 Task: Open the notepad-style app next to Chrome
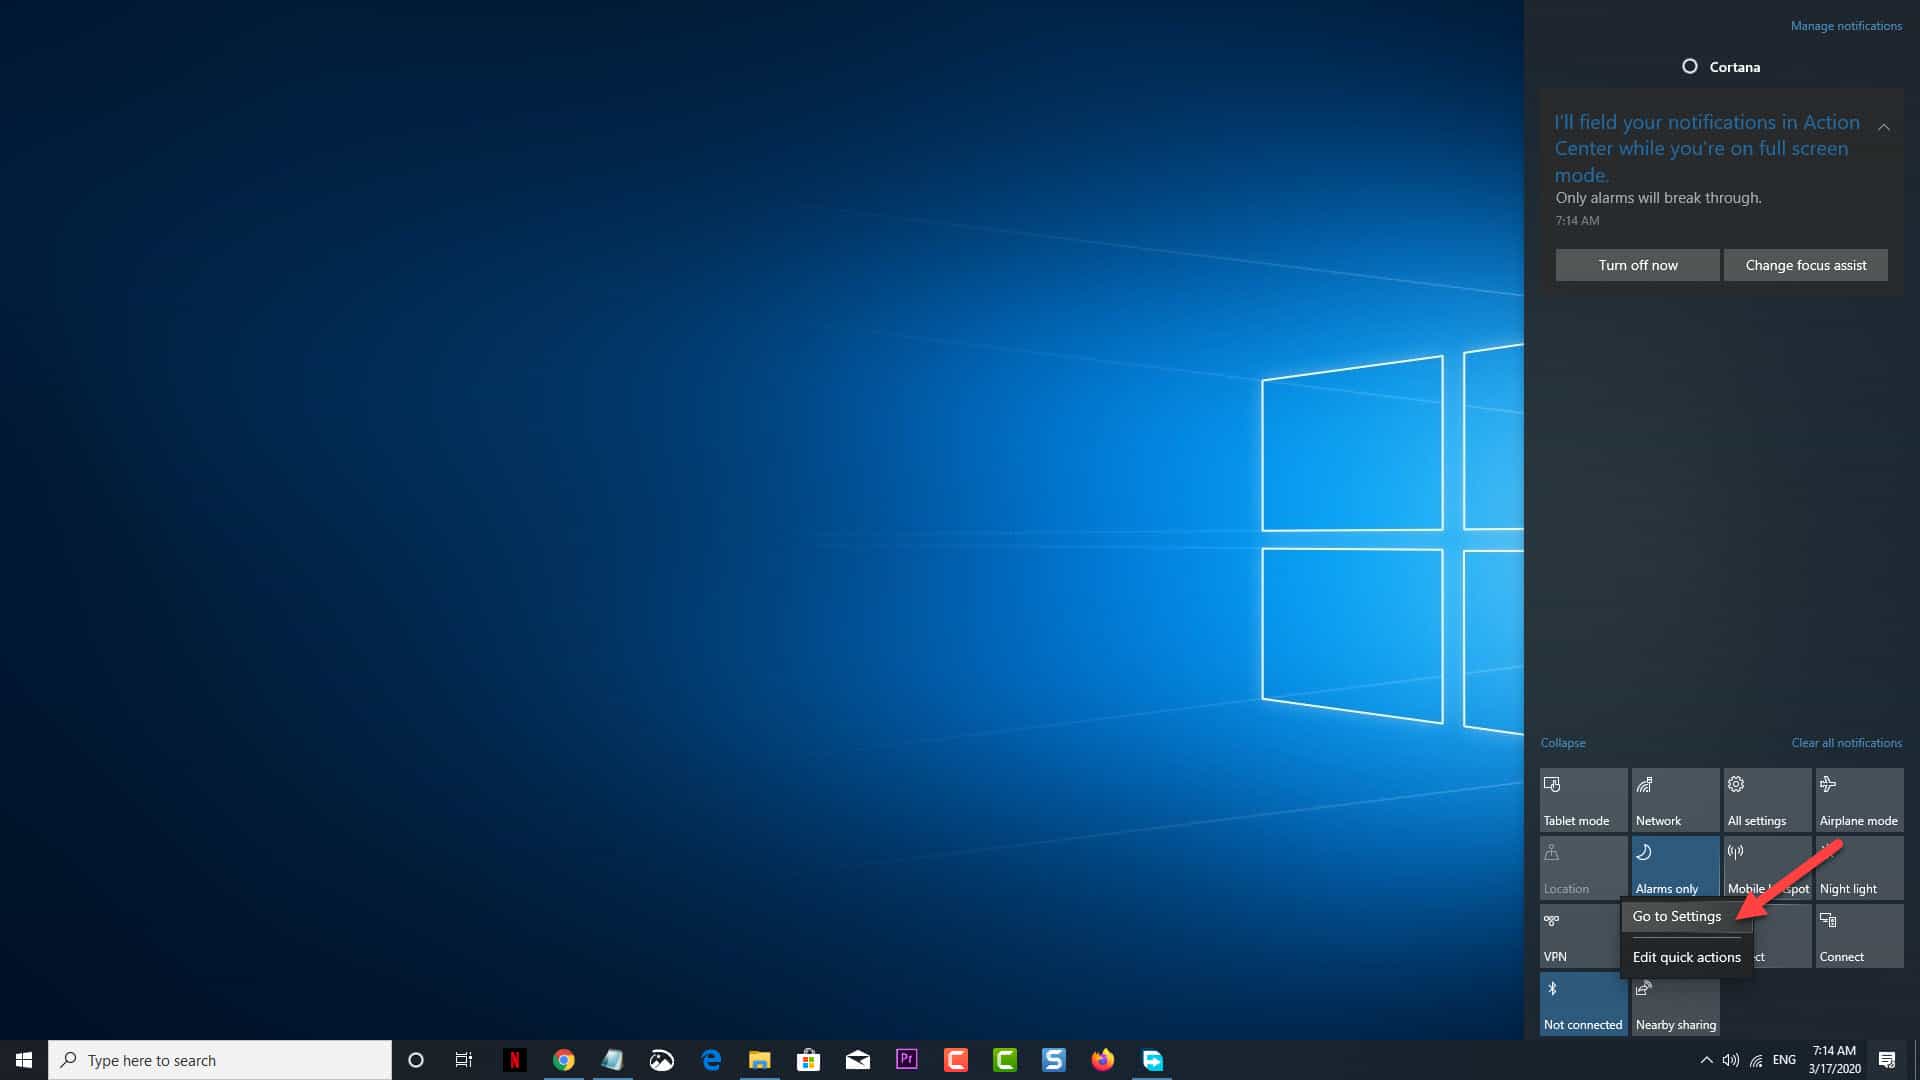613,1060
